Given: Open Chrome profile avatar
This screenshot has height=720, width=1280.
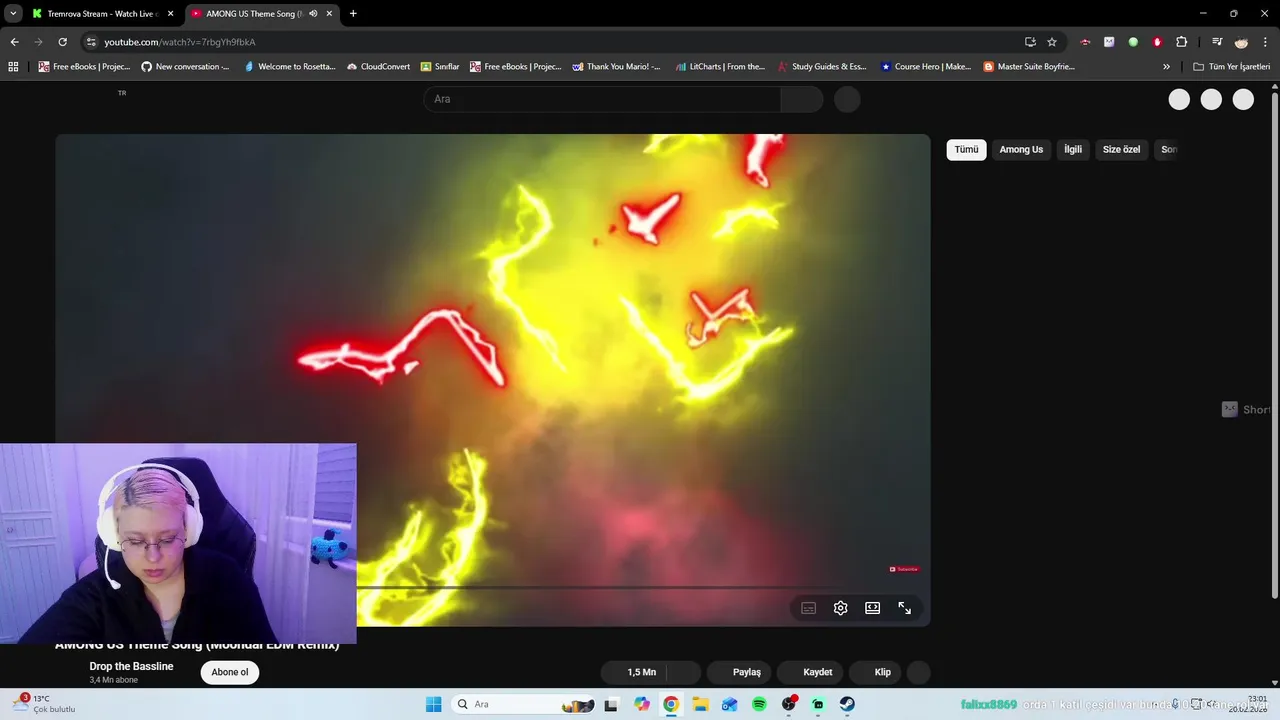Looking at the screenshot, I should pyautogui.click(x=1241, y=42).
